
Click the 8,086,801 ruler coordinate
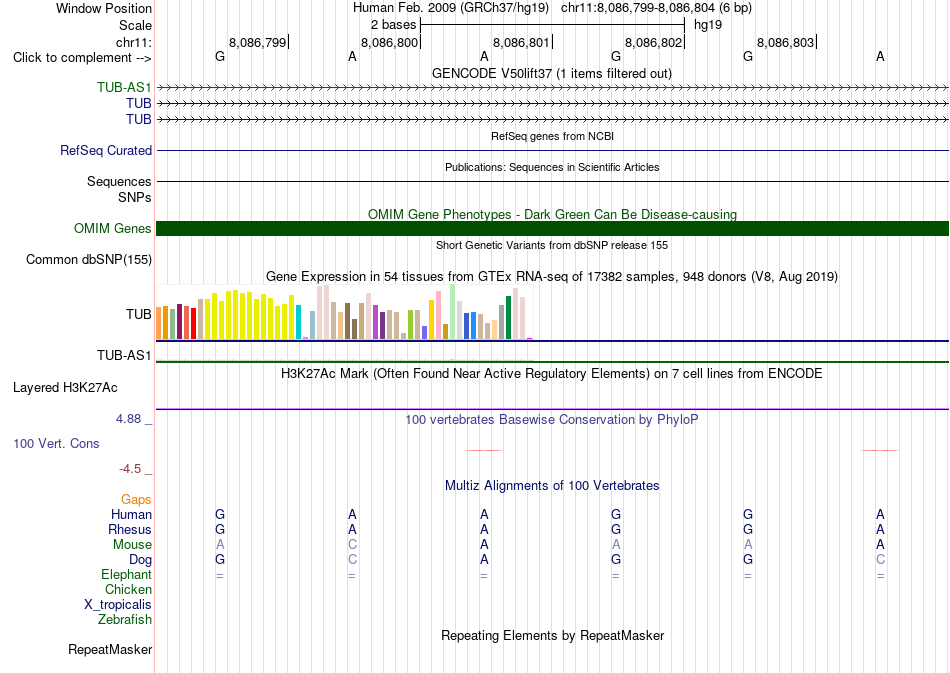pos(522,42)
